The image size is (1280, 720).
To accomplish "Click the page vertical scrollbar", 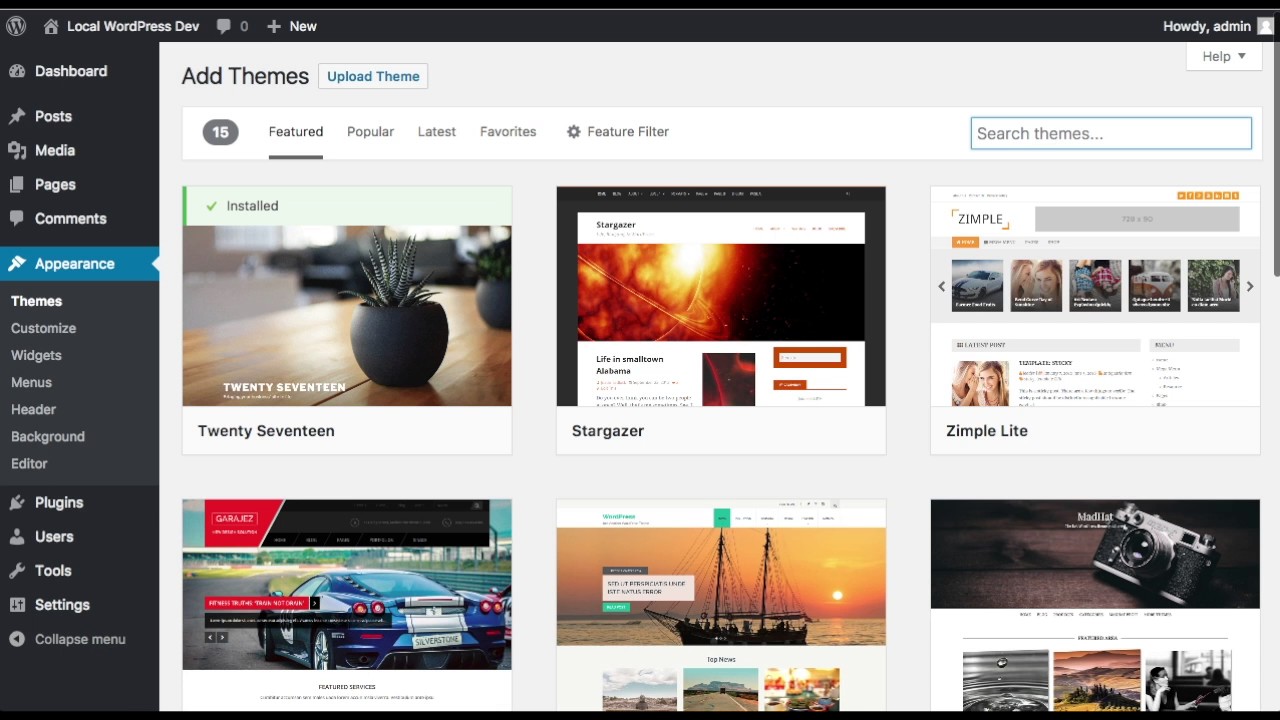I will point(1276,160).
